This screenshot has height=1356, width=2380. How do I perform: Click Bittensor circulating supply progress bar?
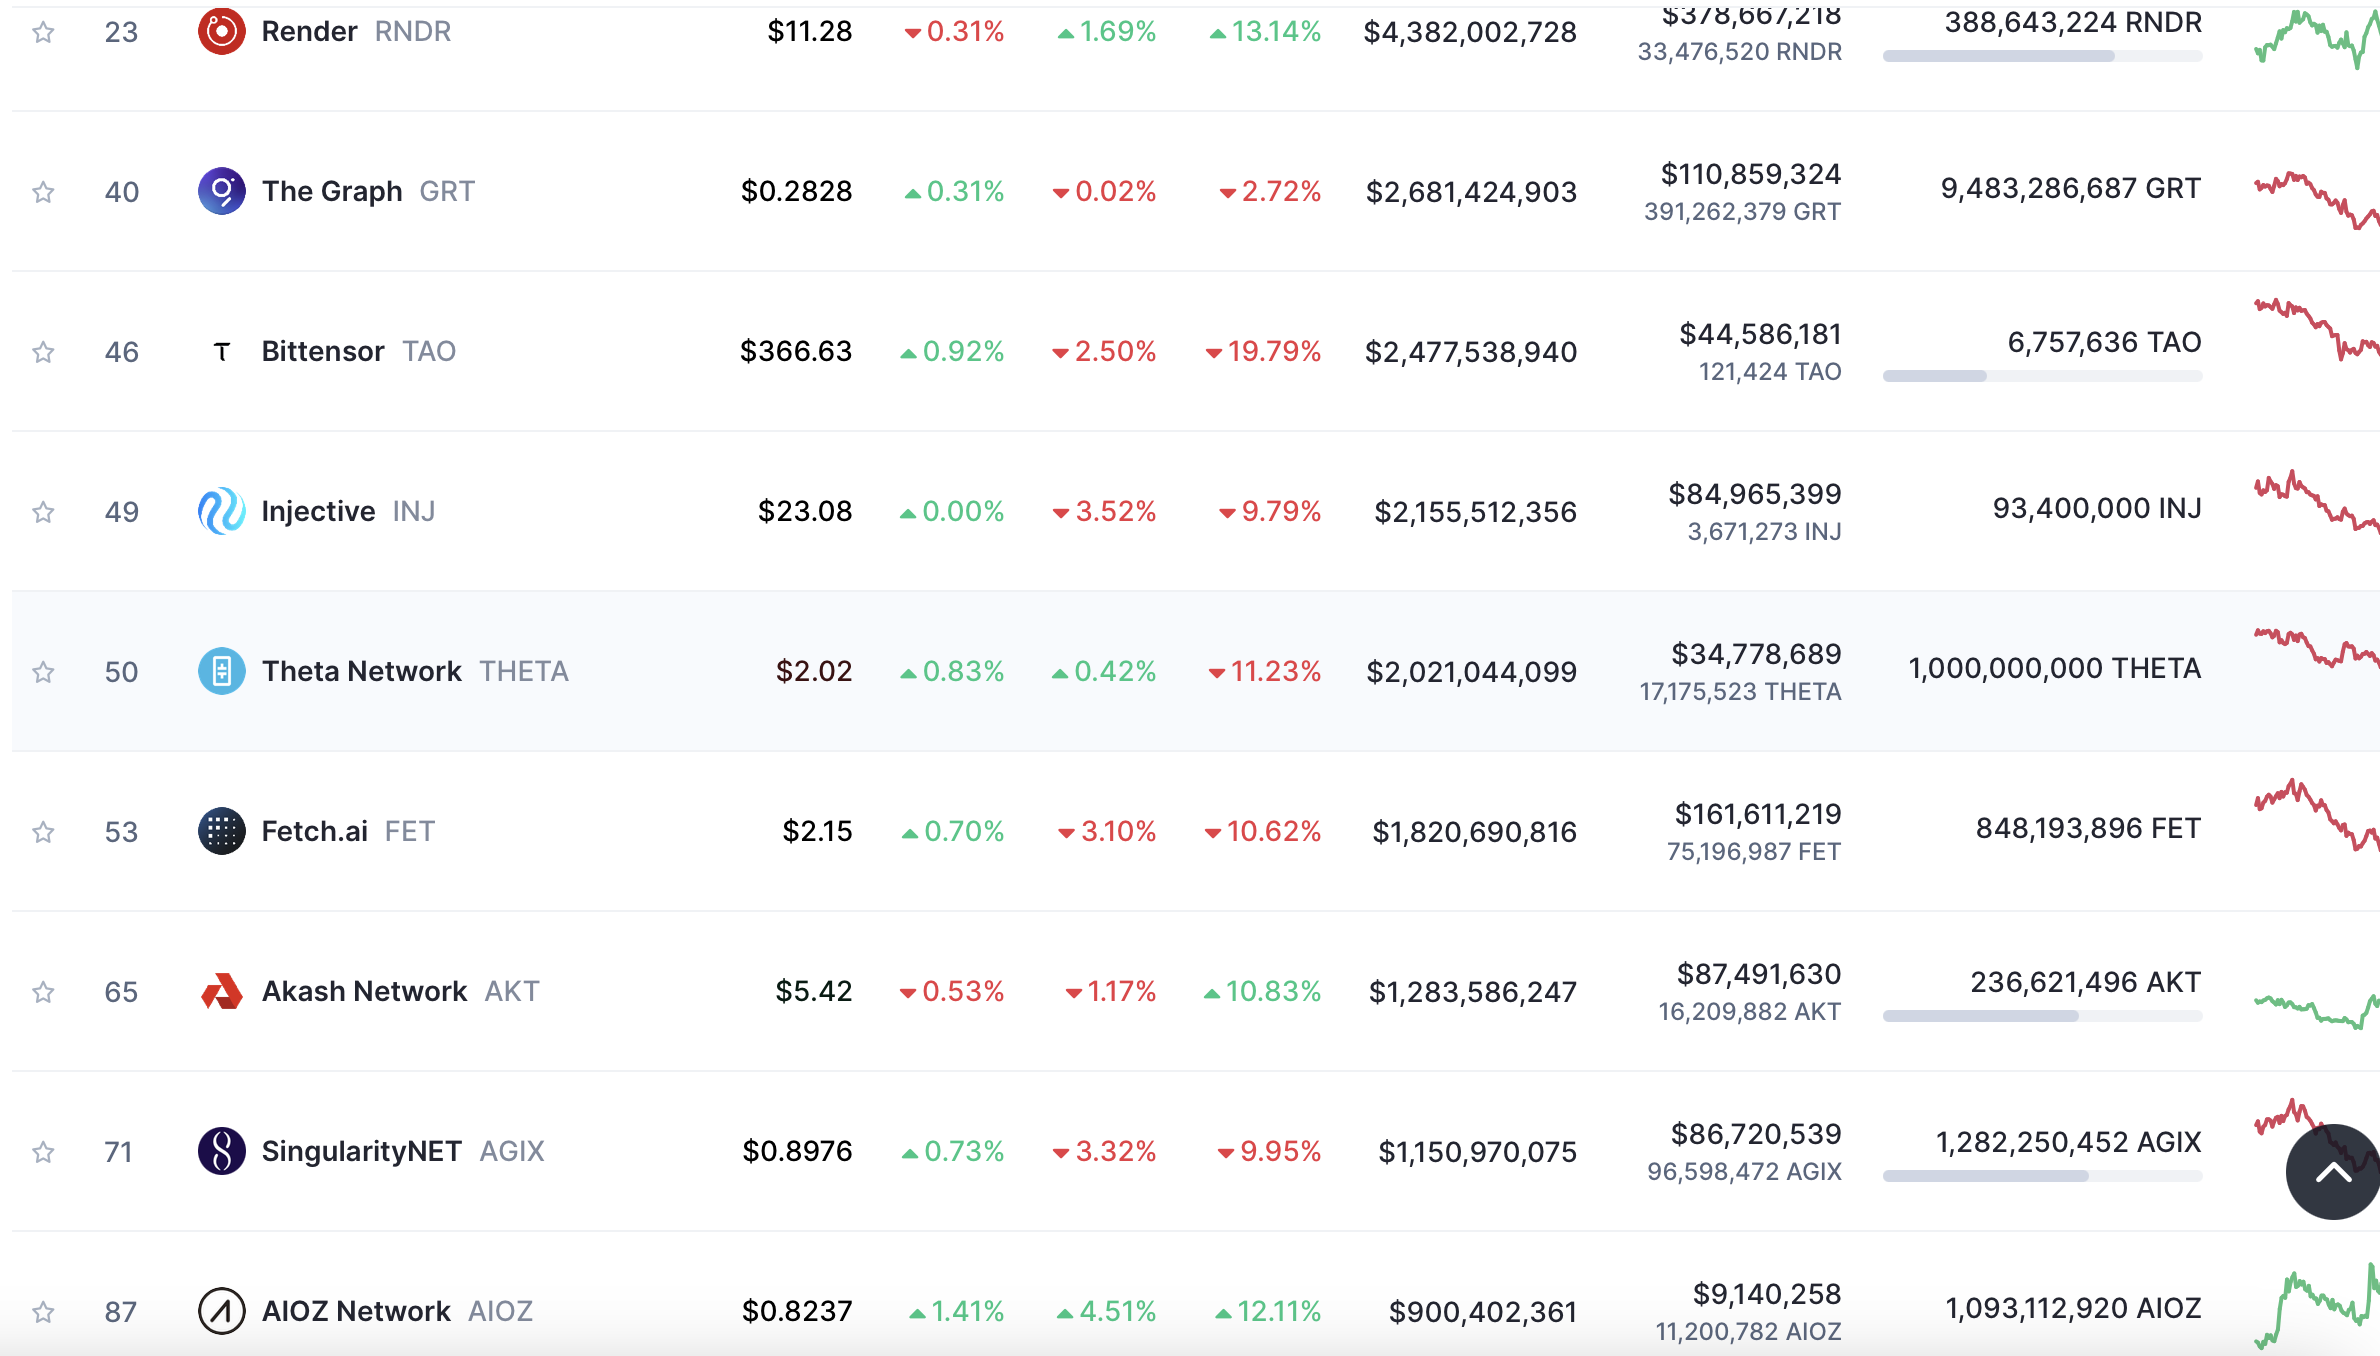(x=2041, y=376)
